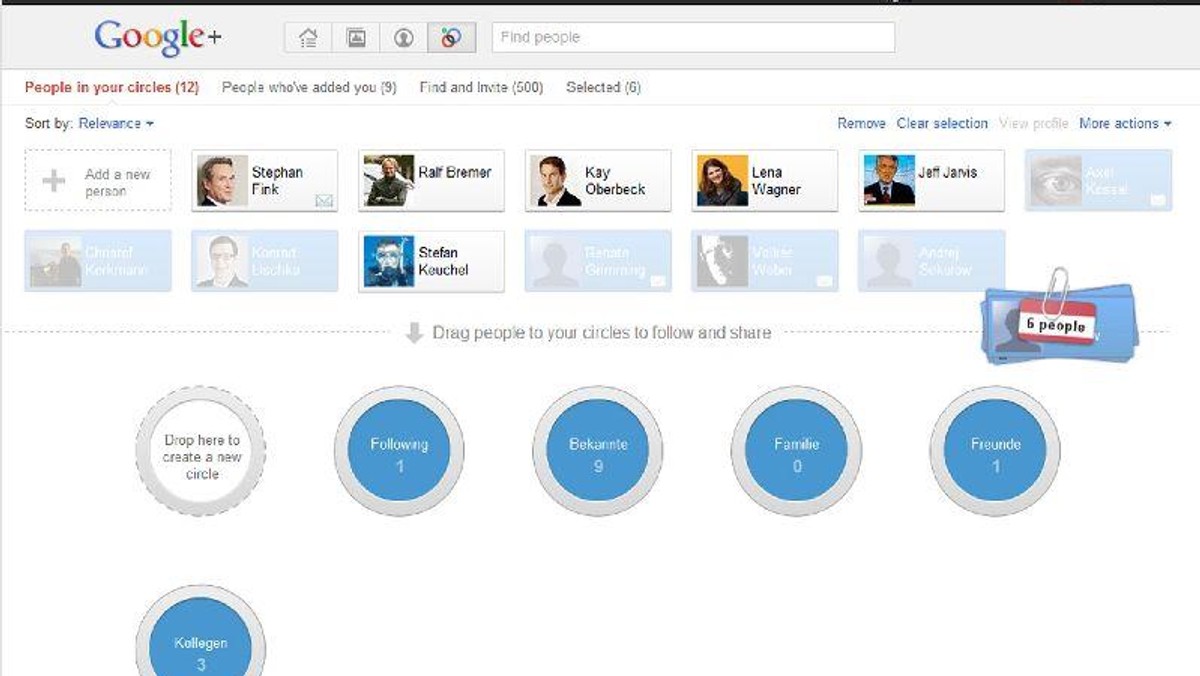Click the Remove link
The width and height of the screenshot is (1200, 676).
(x=861, y=123)
